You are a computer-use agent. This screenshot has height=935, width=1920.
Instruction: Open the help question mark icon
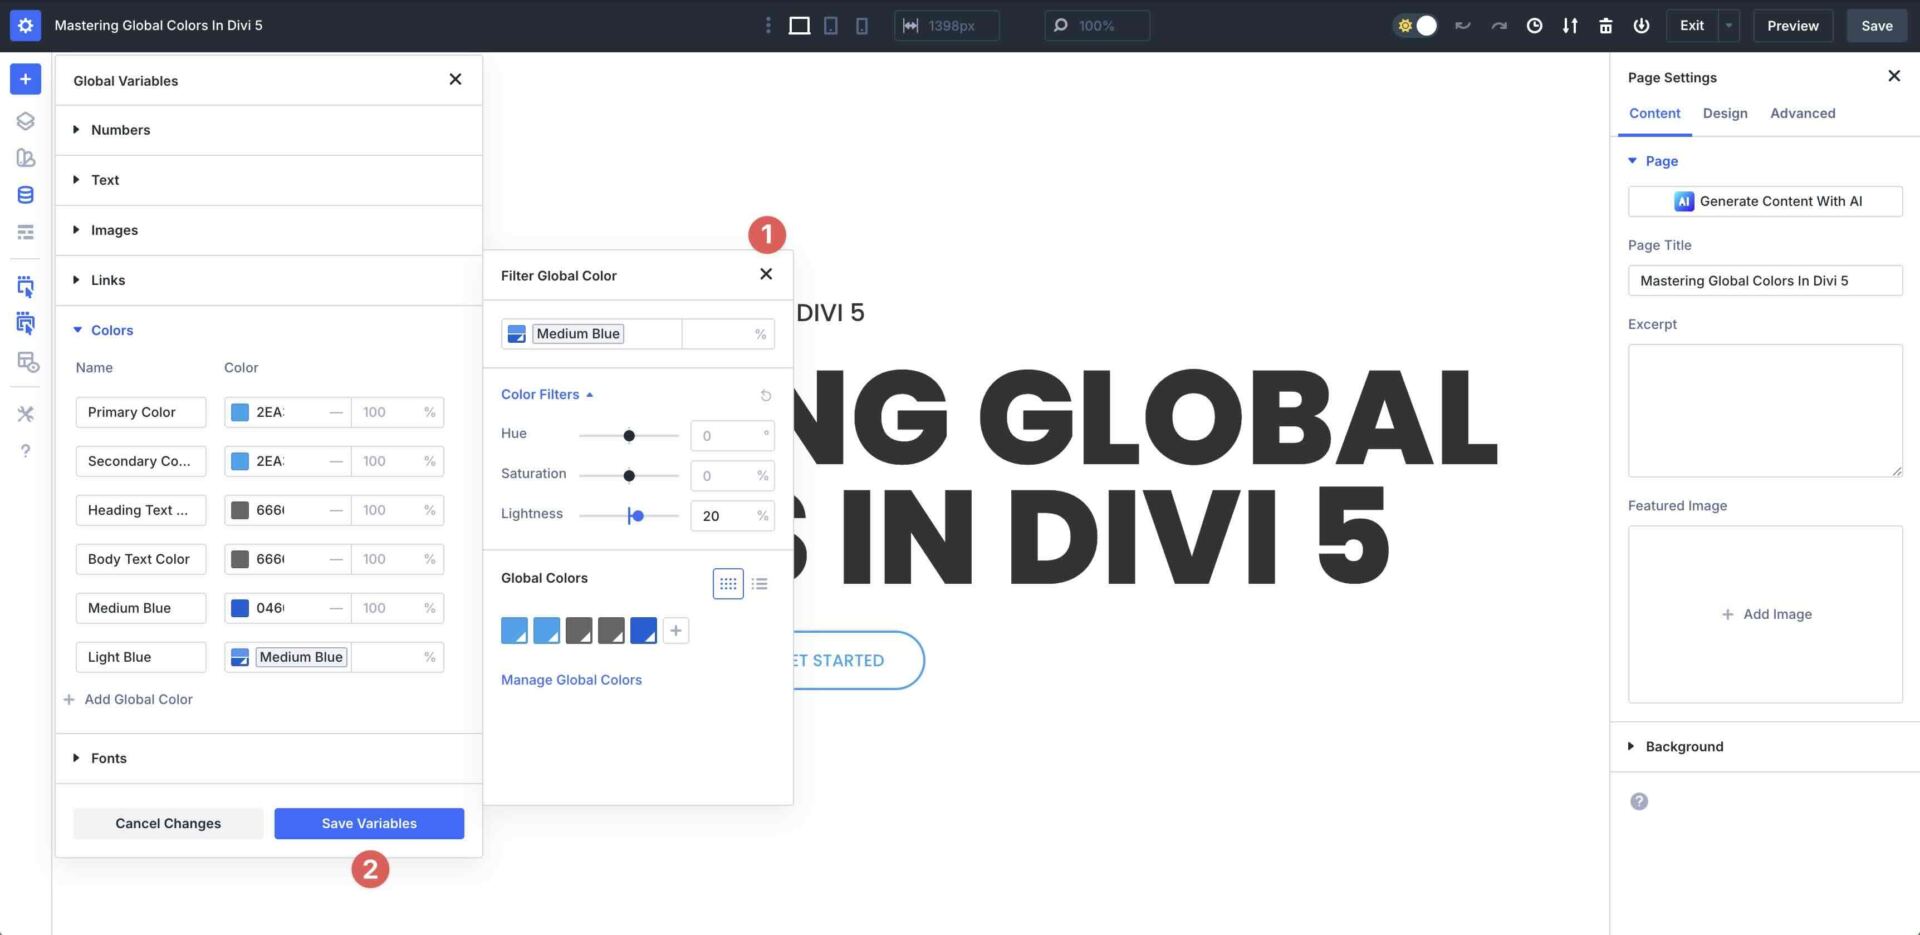[25, 450]
